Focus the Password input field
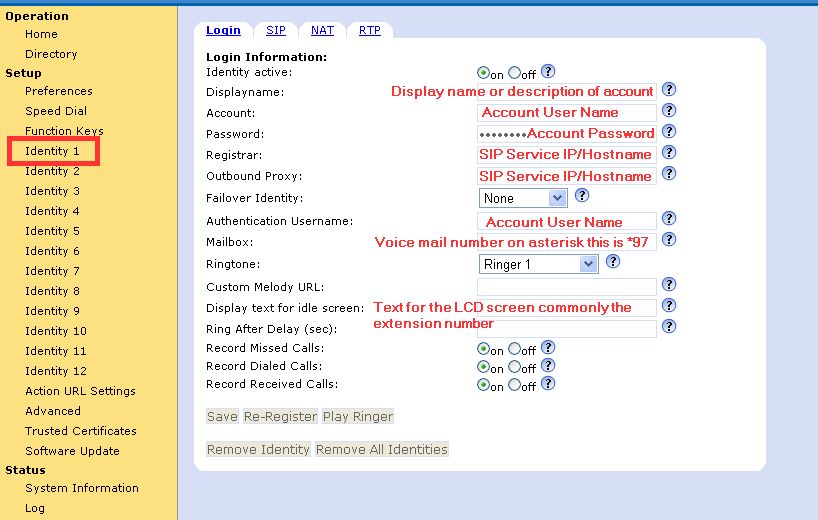The image size is (818, 520). (x=567, y=134)
